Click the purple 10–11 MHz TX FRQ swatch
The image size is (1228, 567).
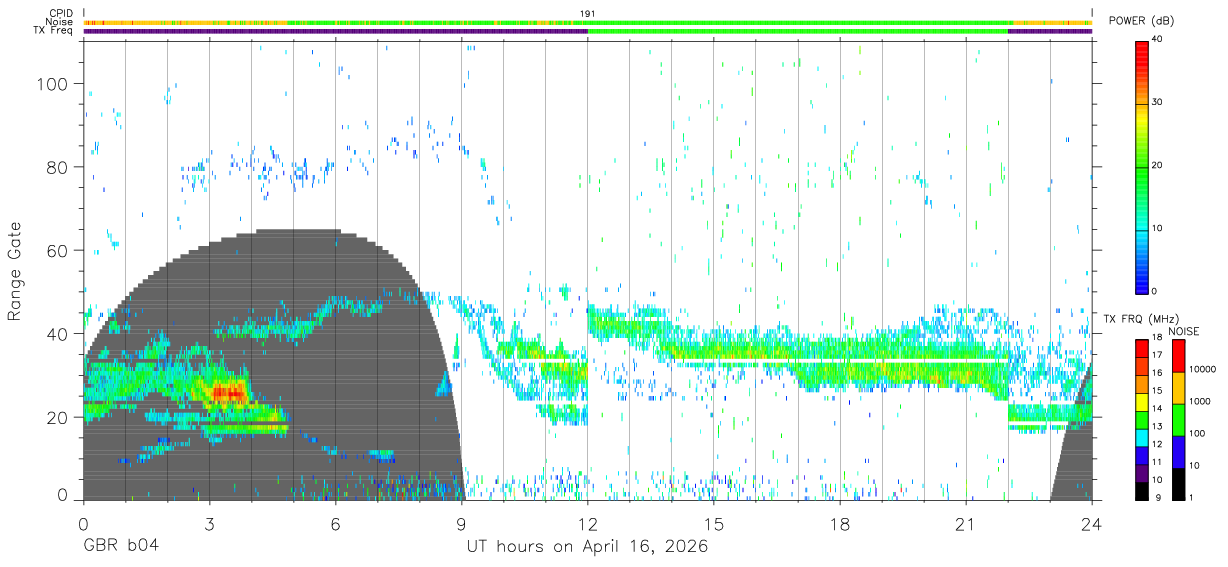1142,472
